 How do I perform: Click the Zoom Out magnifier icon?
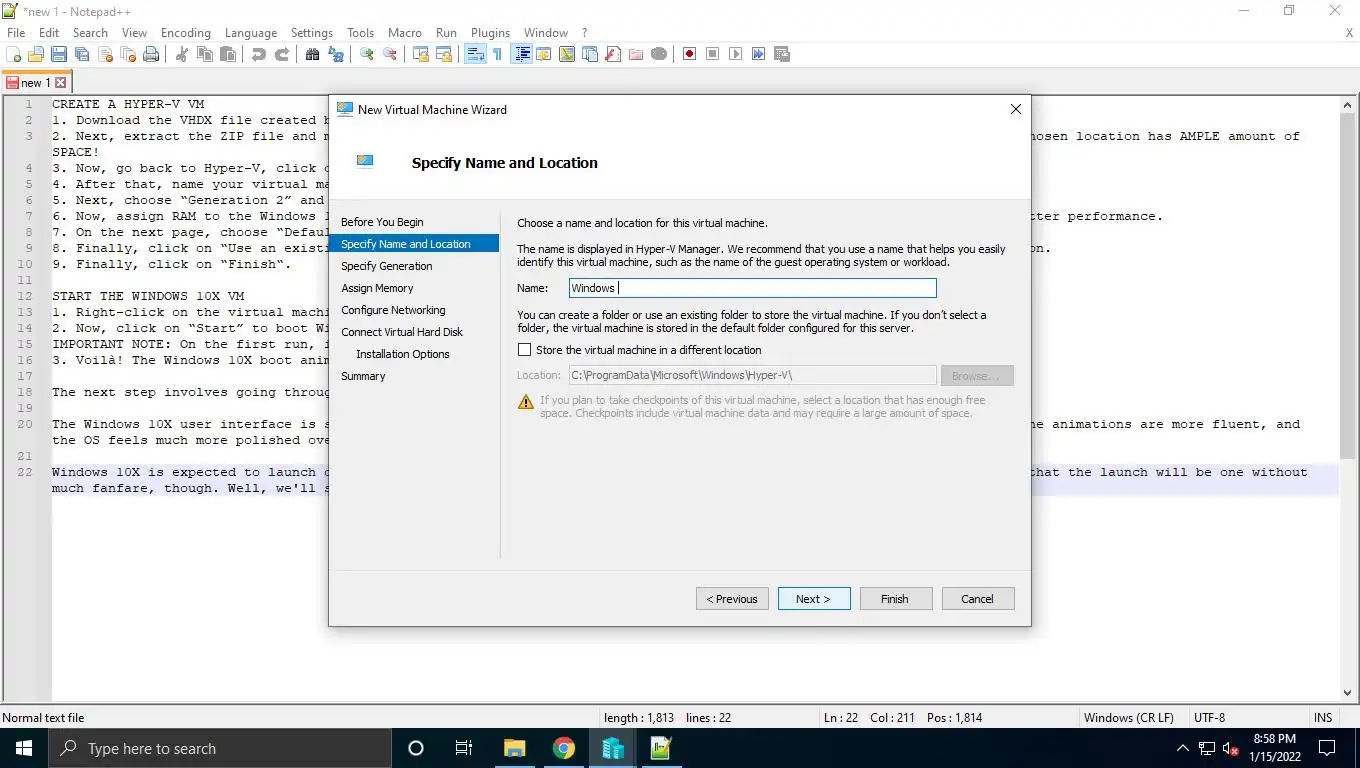click(x=389, y=54)
